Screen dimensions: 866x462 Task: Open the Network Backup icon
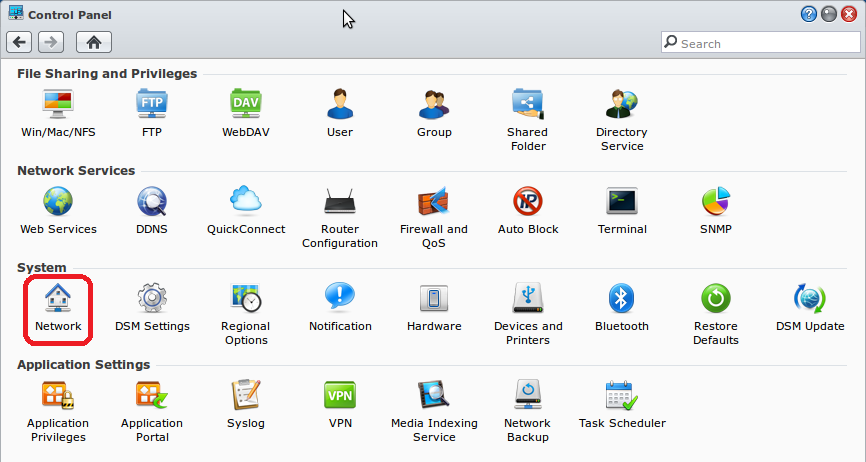(528, 395)
